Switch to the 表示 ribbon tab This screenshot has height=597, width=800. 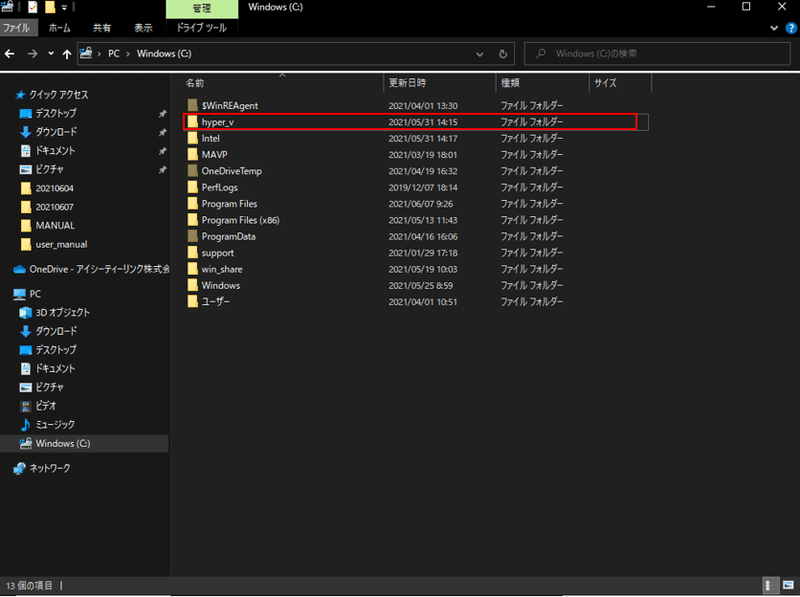143,28
